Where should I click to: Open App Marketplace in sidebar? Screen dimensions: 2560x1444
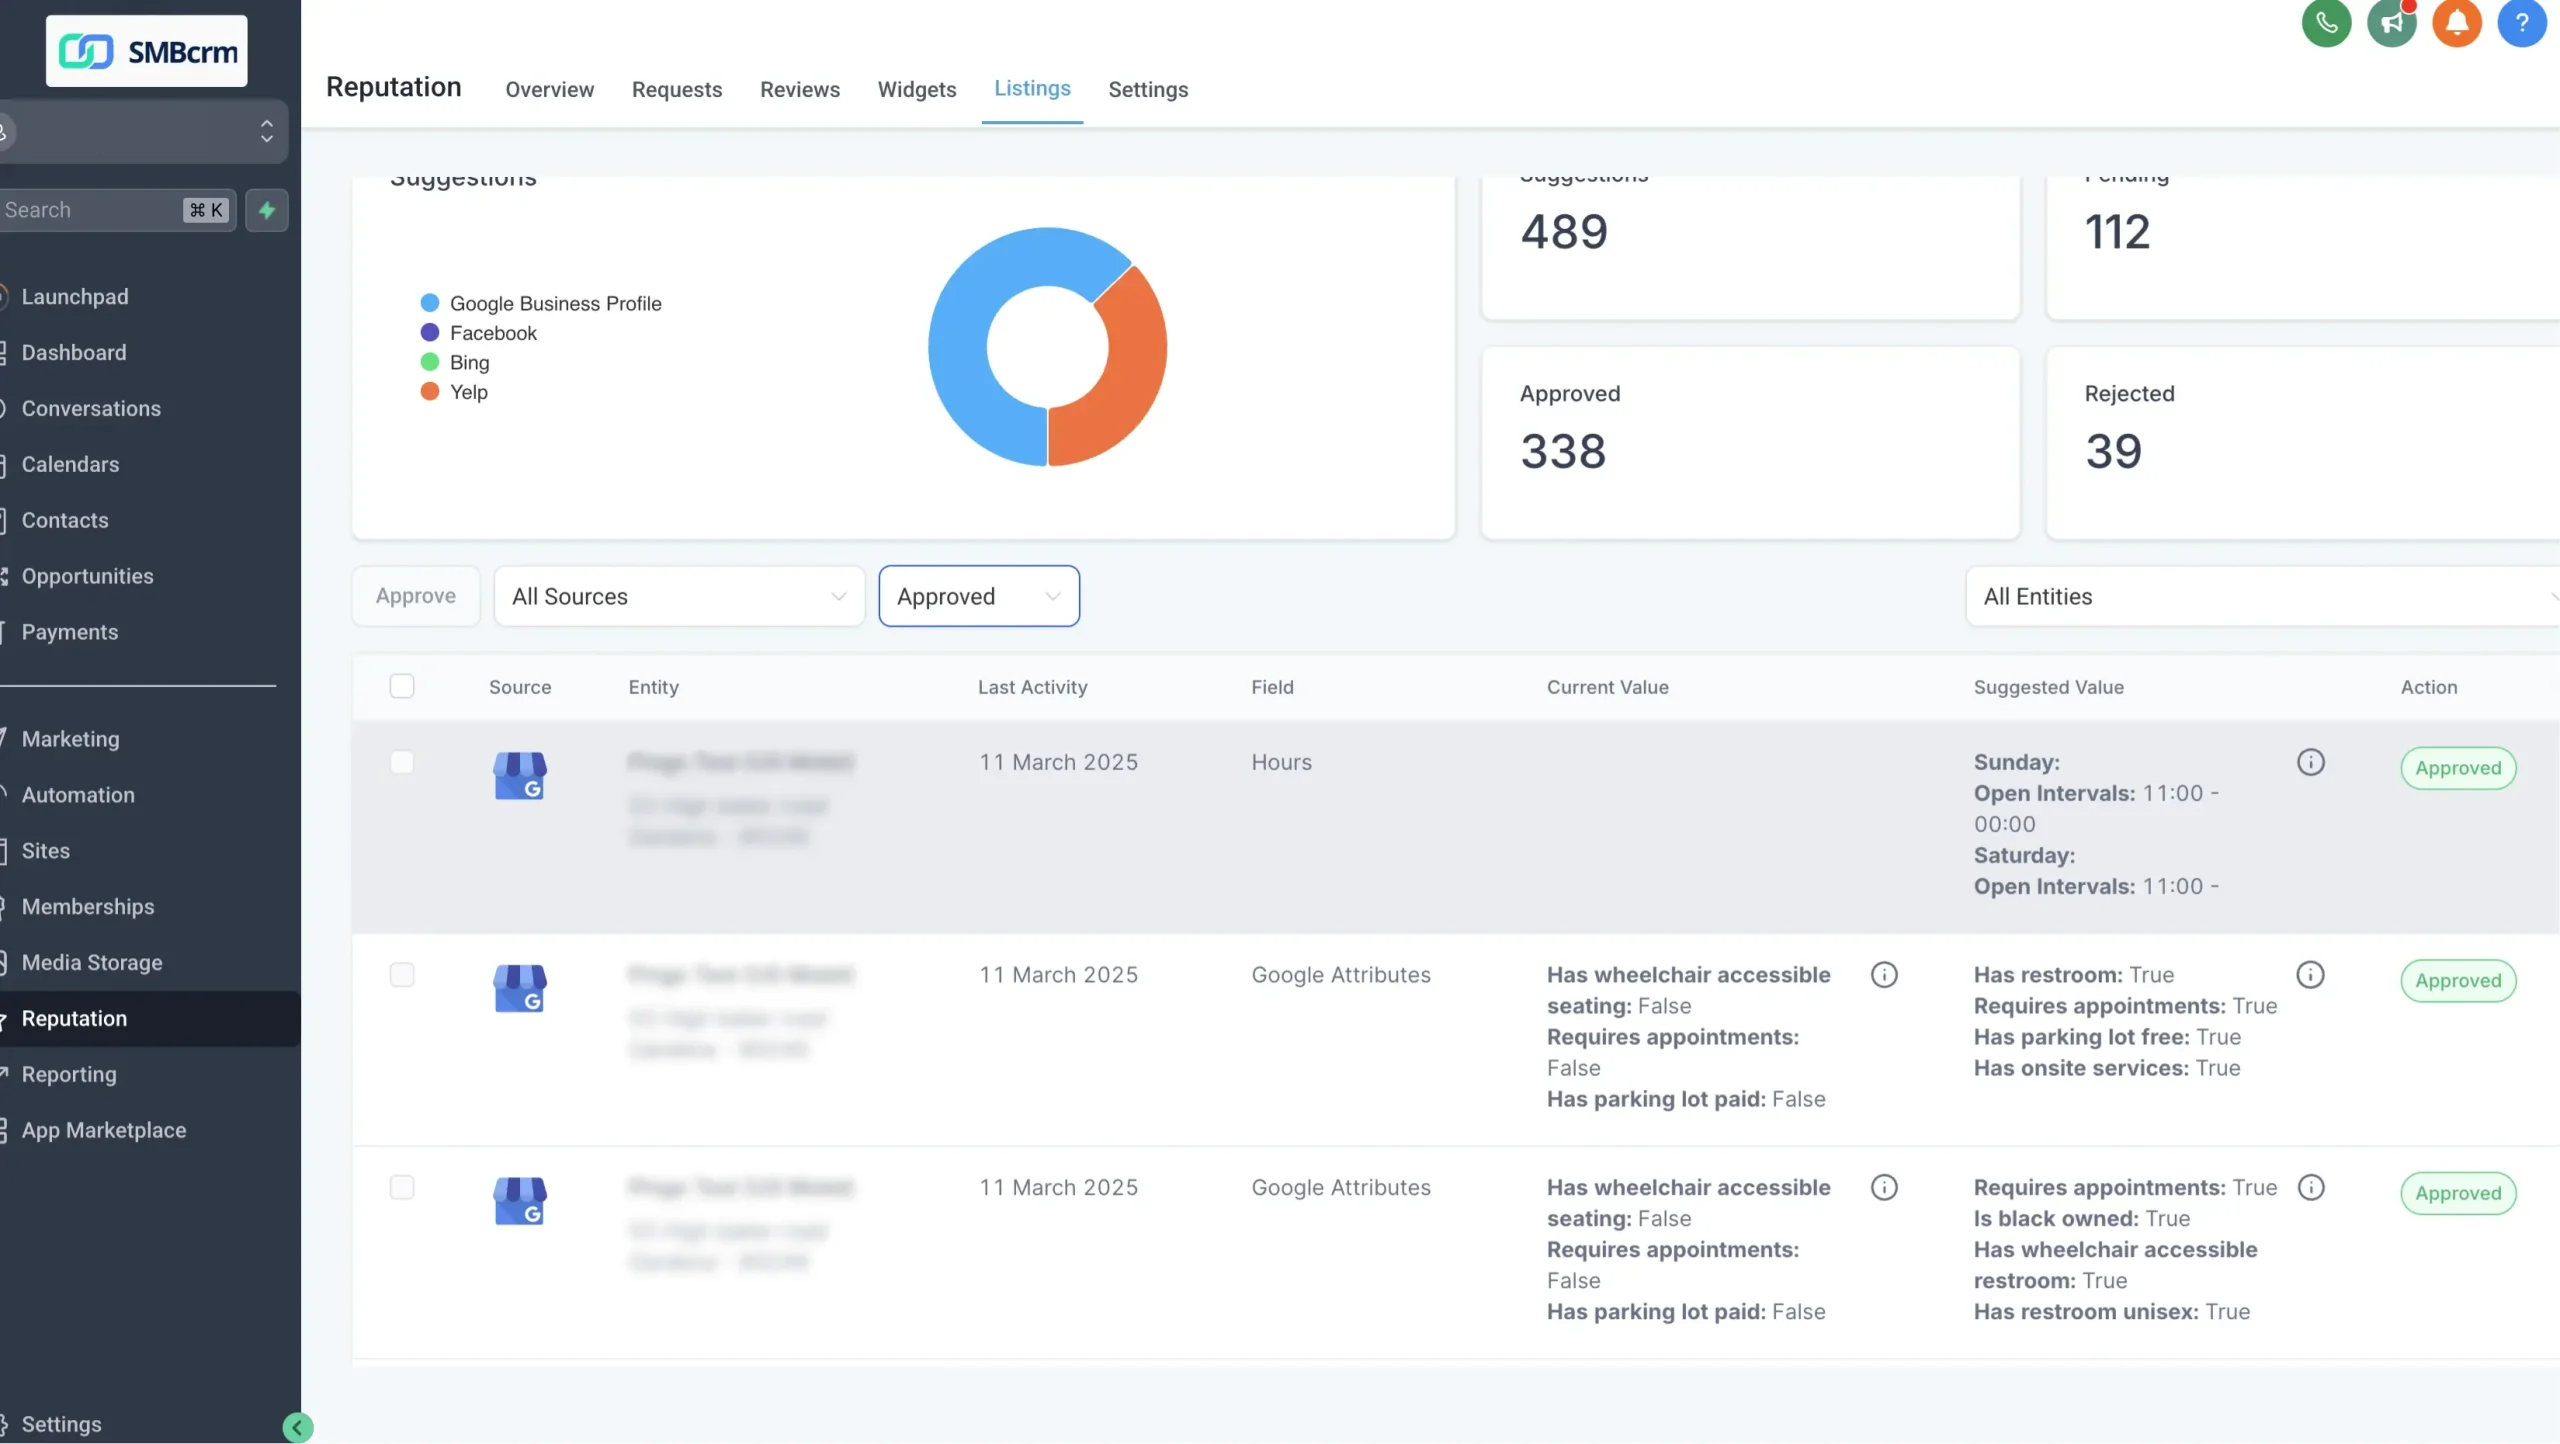pos(104,1131)
